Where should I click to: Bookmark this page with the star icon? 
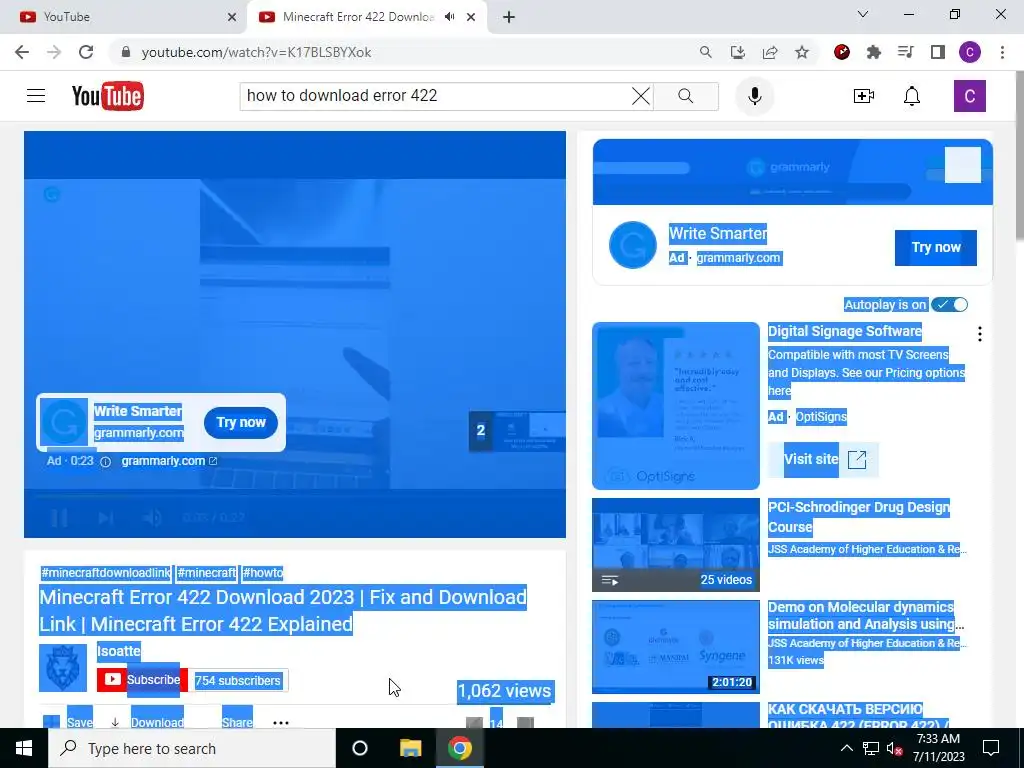click(802, 52)
